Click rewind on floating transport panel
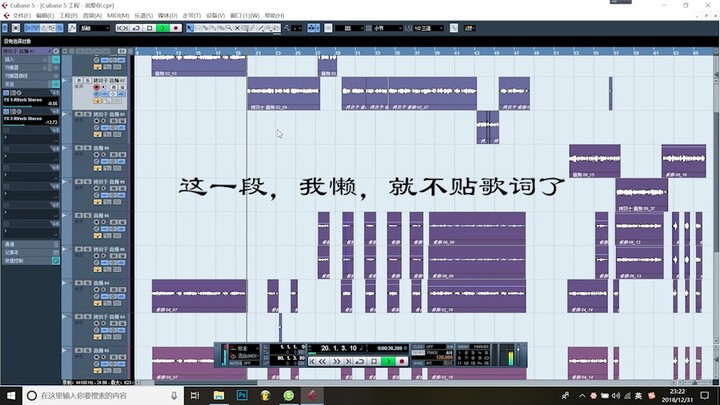 click(323, 361)
